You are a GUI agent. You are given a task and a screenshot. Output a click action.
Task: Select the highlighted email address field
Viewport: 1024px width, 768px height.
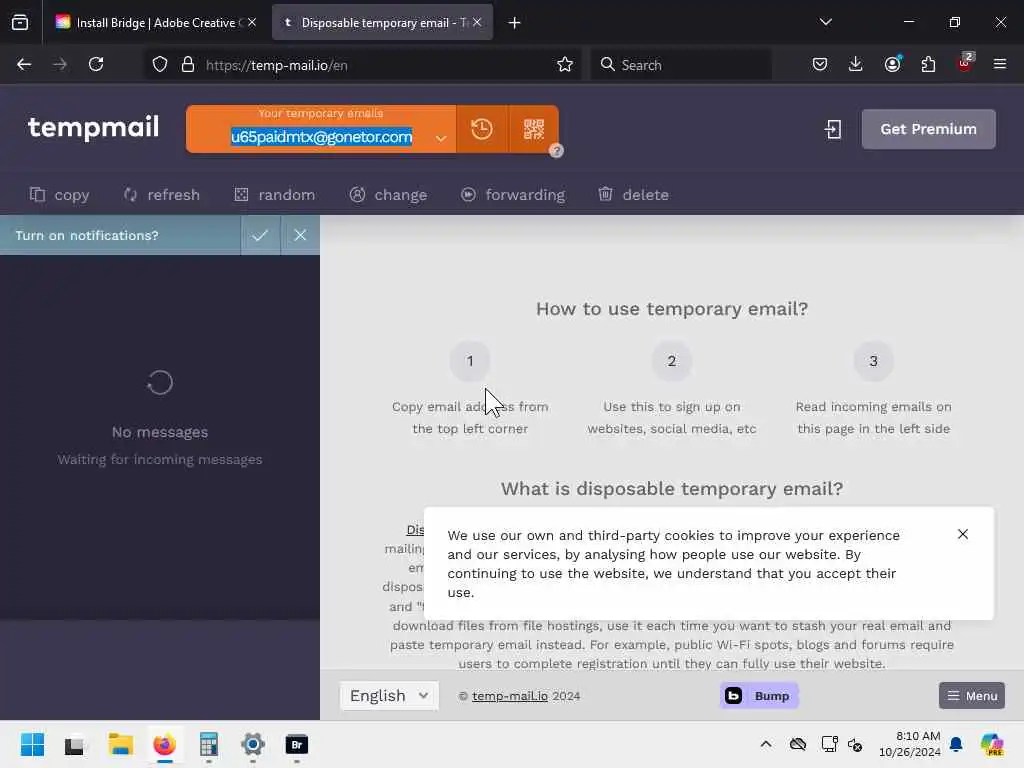coord(321,137)
